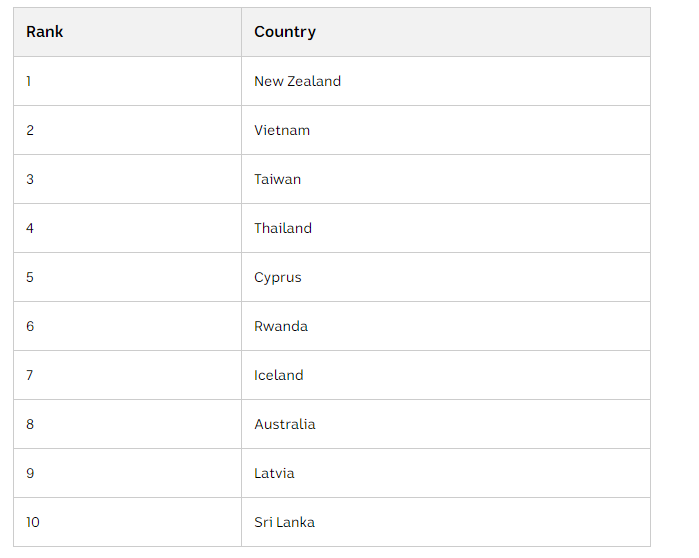Click rank number 3 cell
This screenshot has height=558, width=699.
127,179
